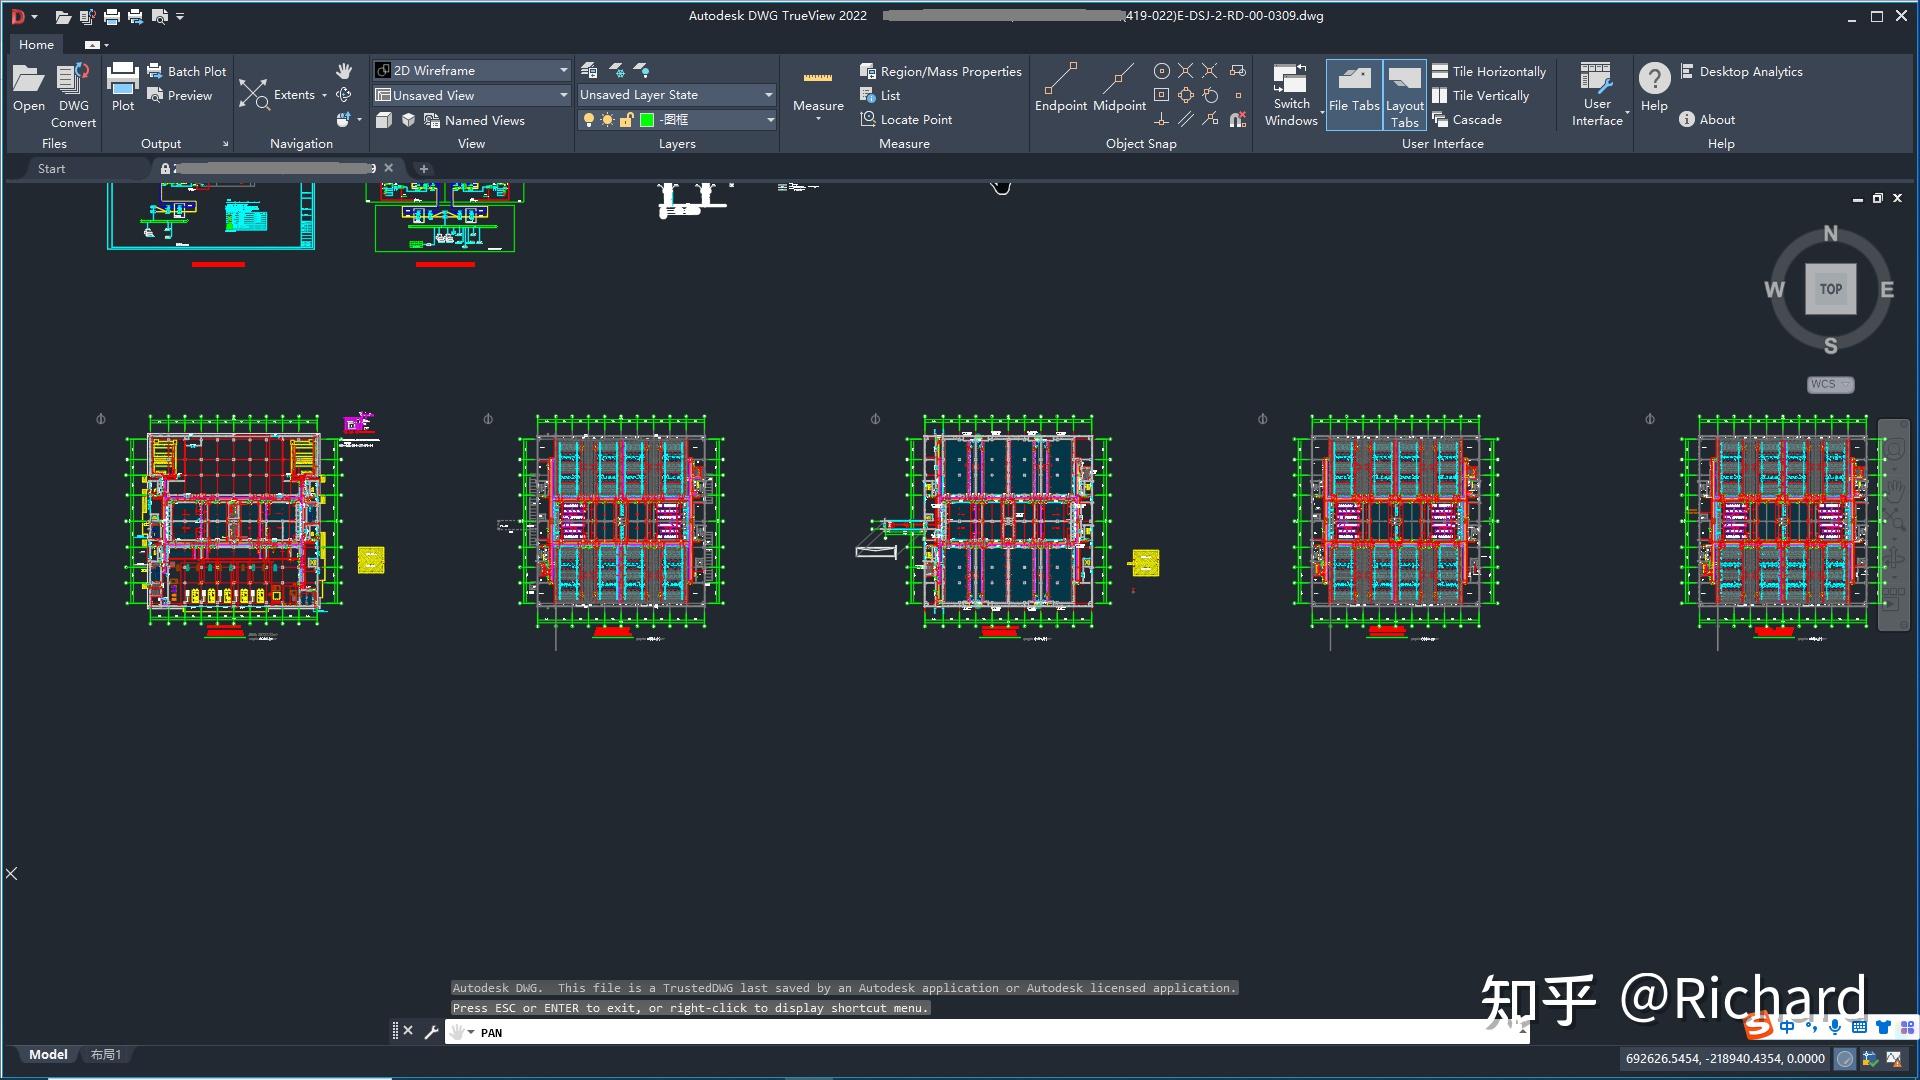Select the Pan hand tool
The height and width of the screenshot is (1080, 1920).
click(344, 70)
